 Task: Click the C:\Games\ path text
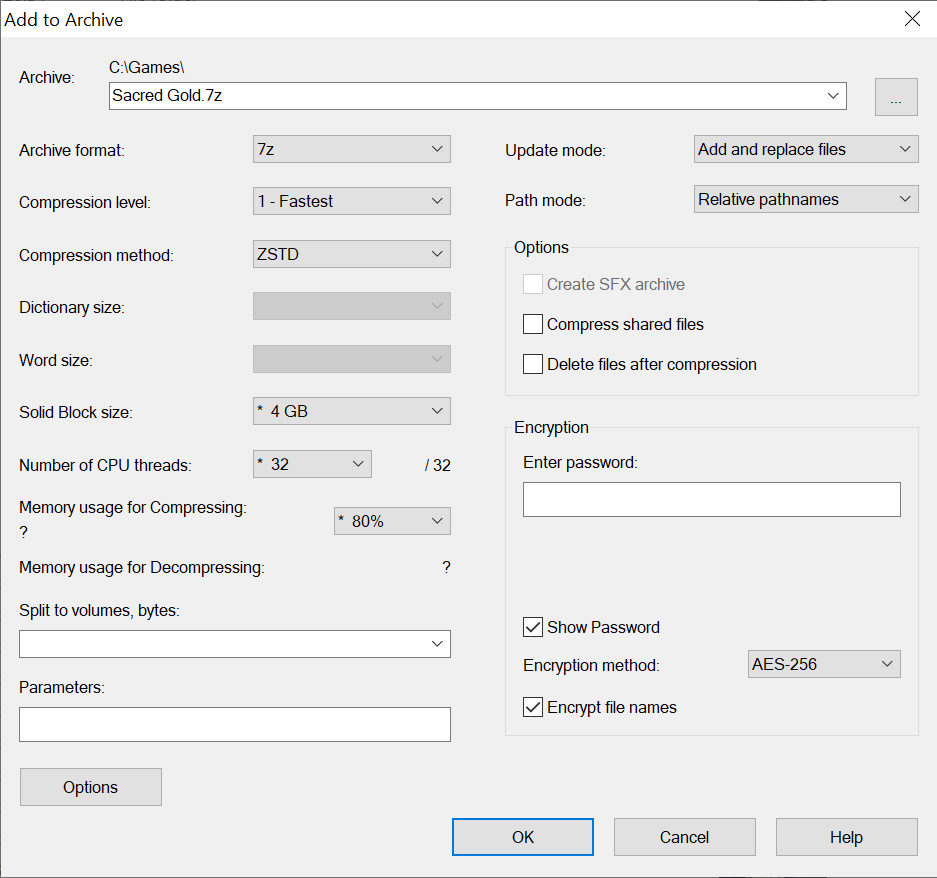click(x=146, y=67)
